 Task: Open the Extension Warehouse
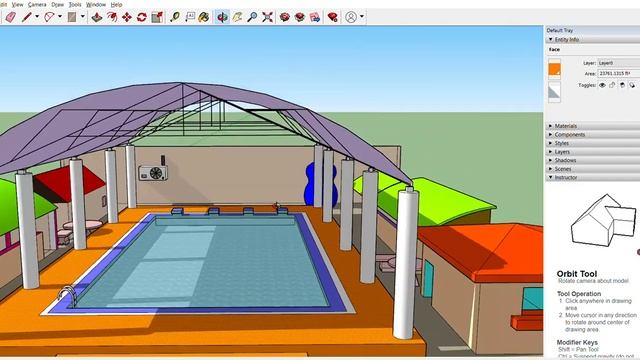point(300,17)
